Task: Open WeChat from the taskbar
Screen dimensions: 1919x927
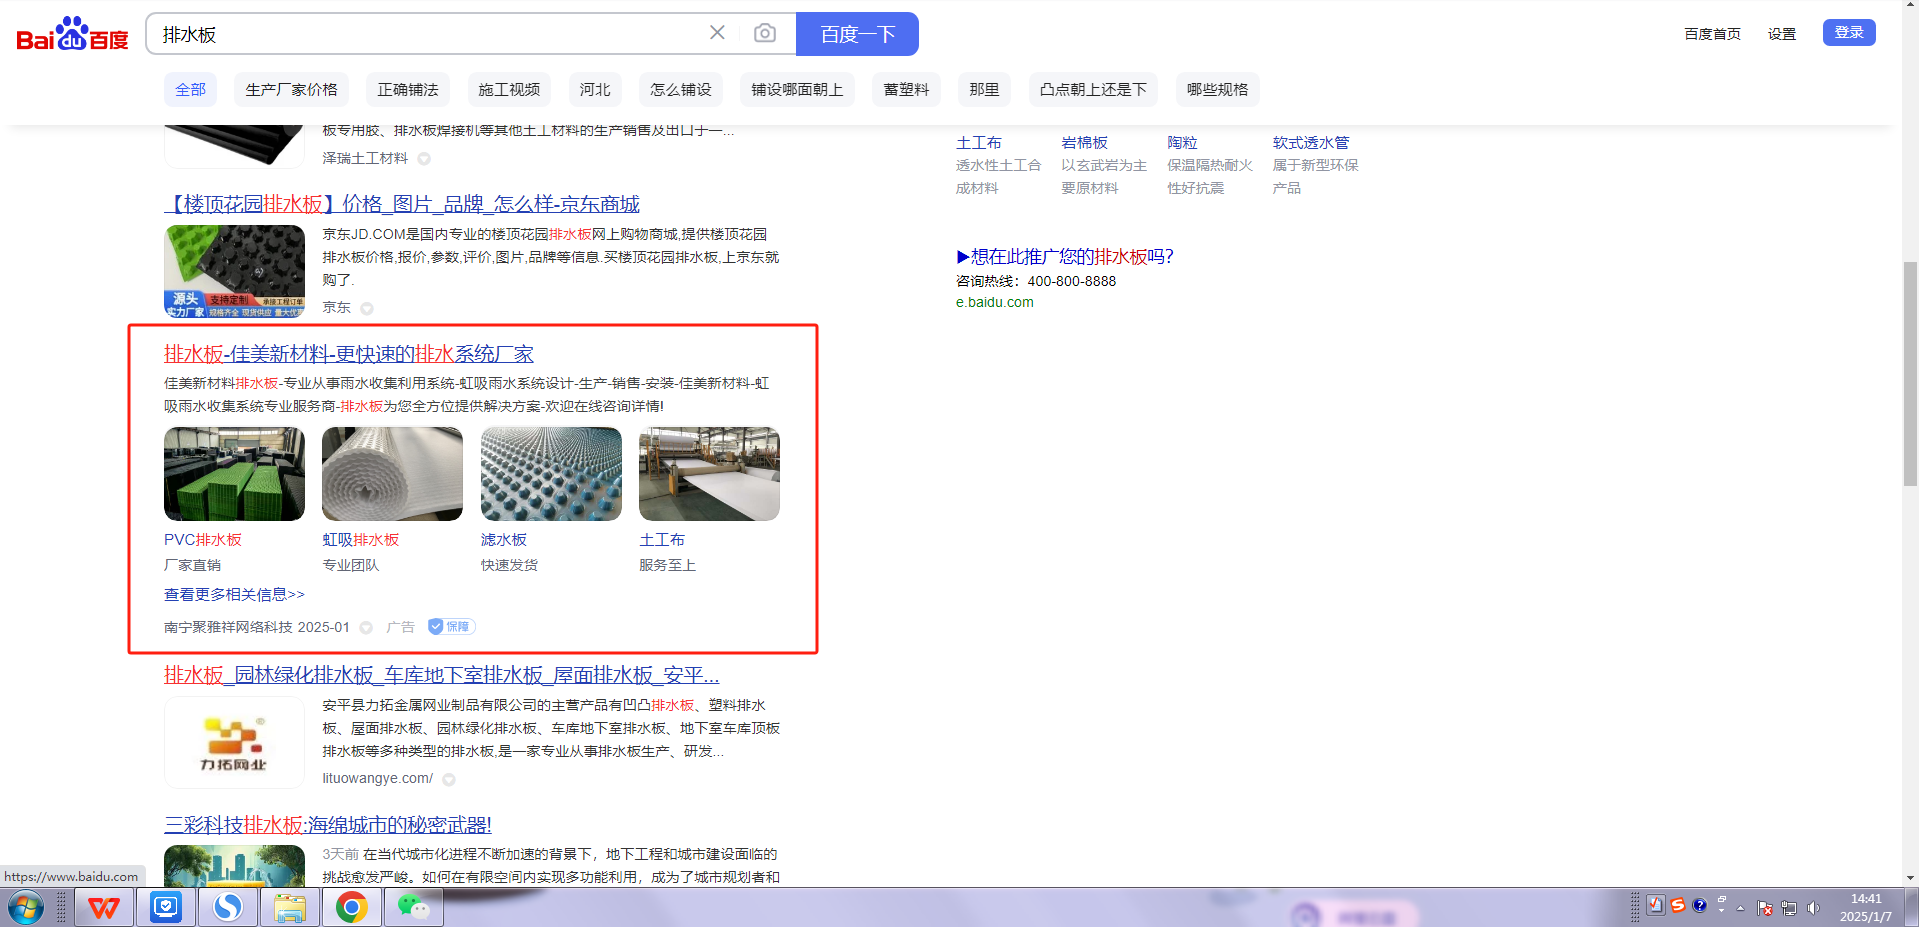Action: [413, 908]
